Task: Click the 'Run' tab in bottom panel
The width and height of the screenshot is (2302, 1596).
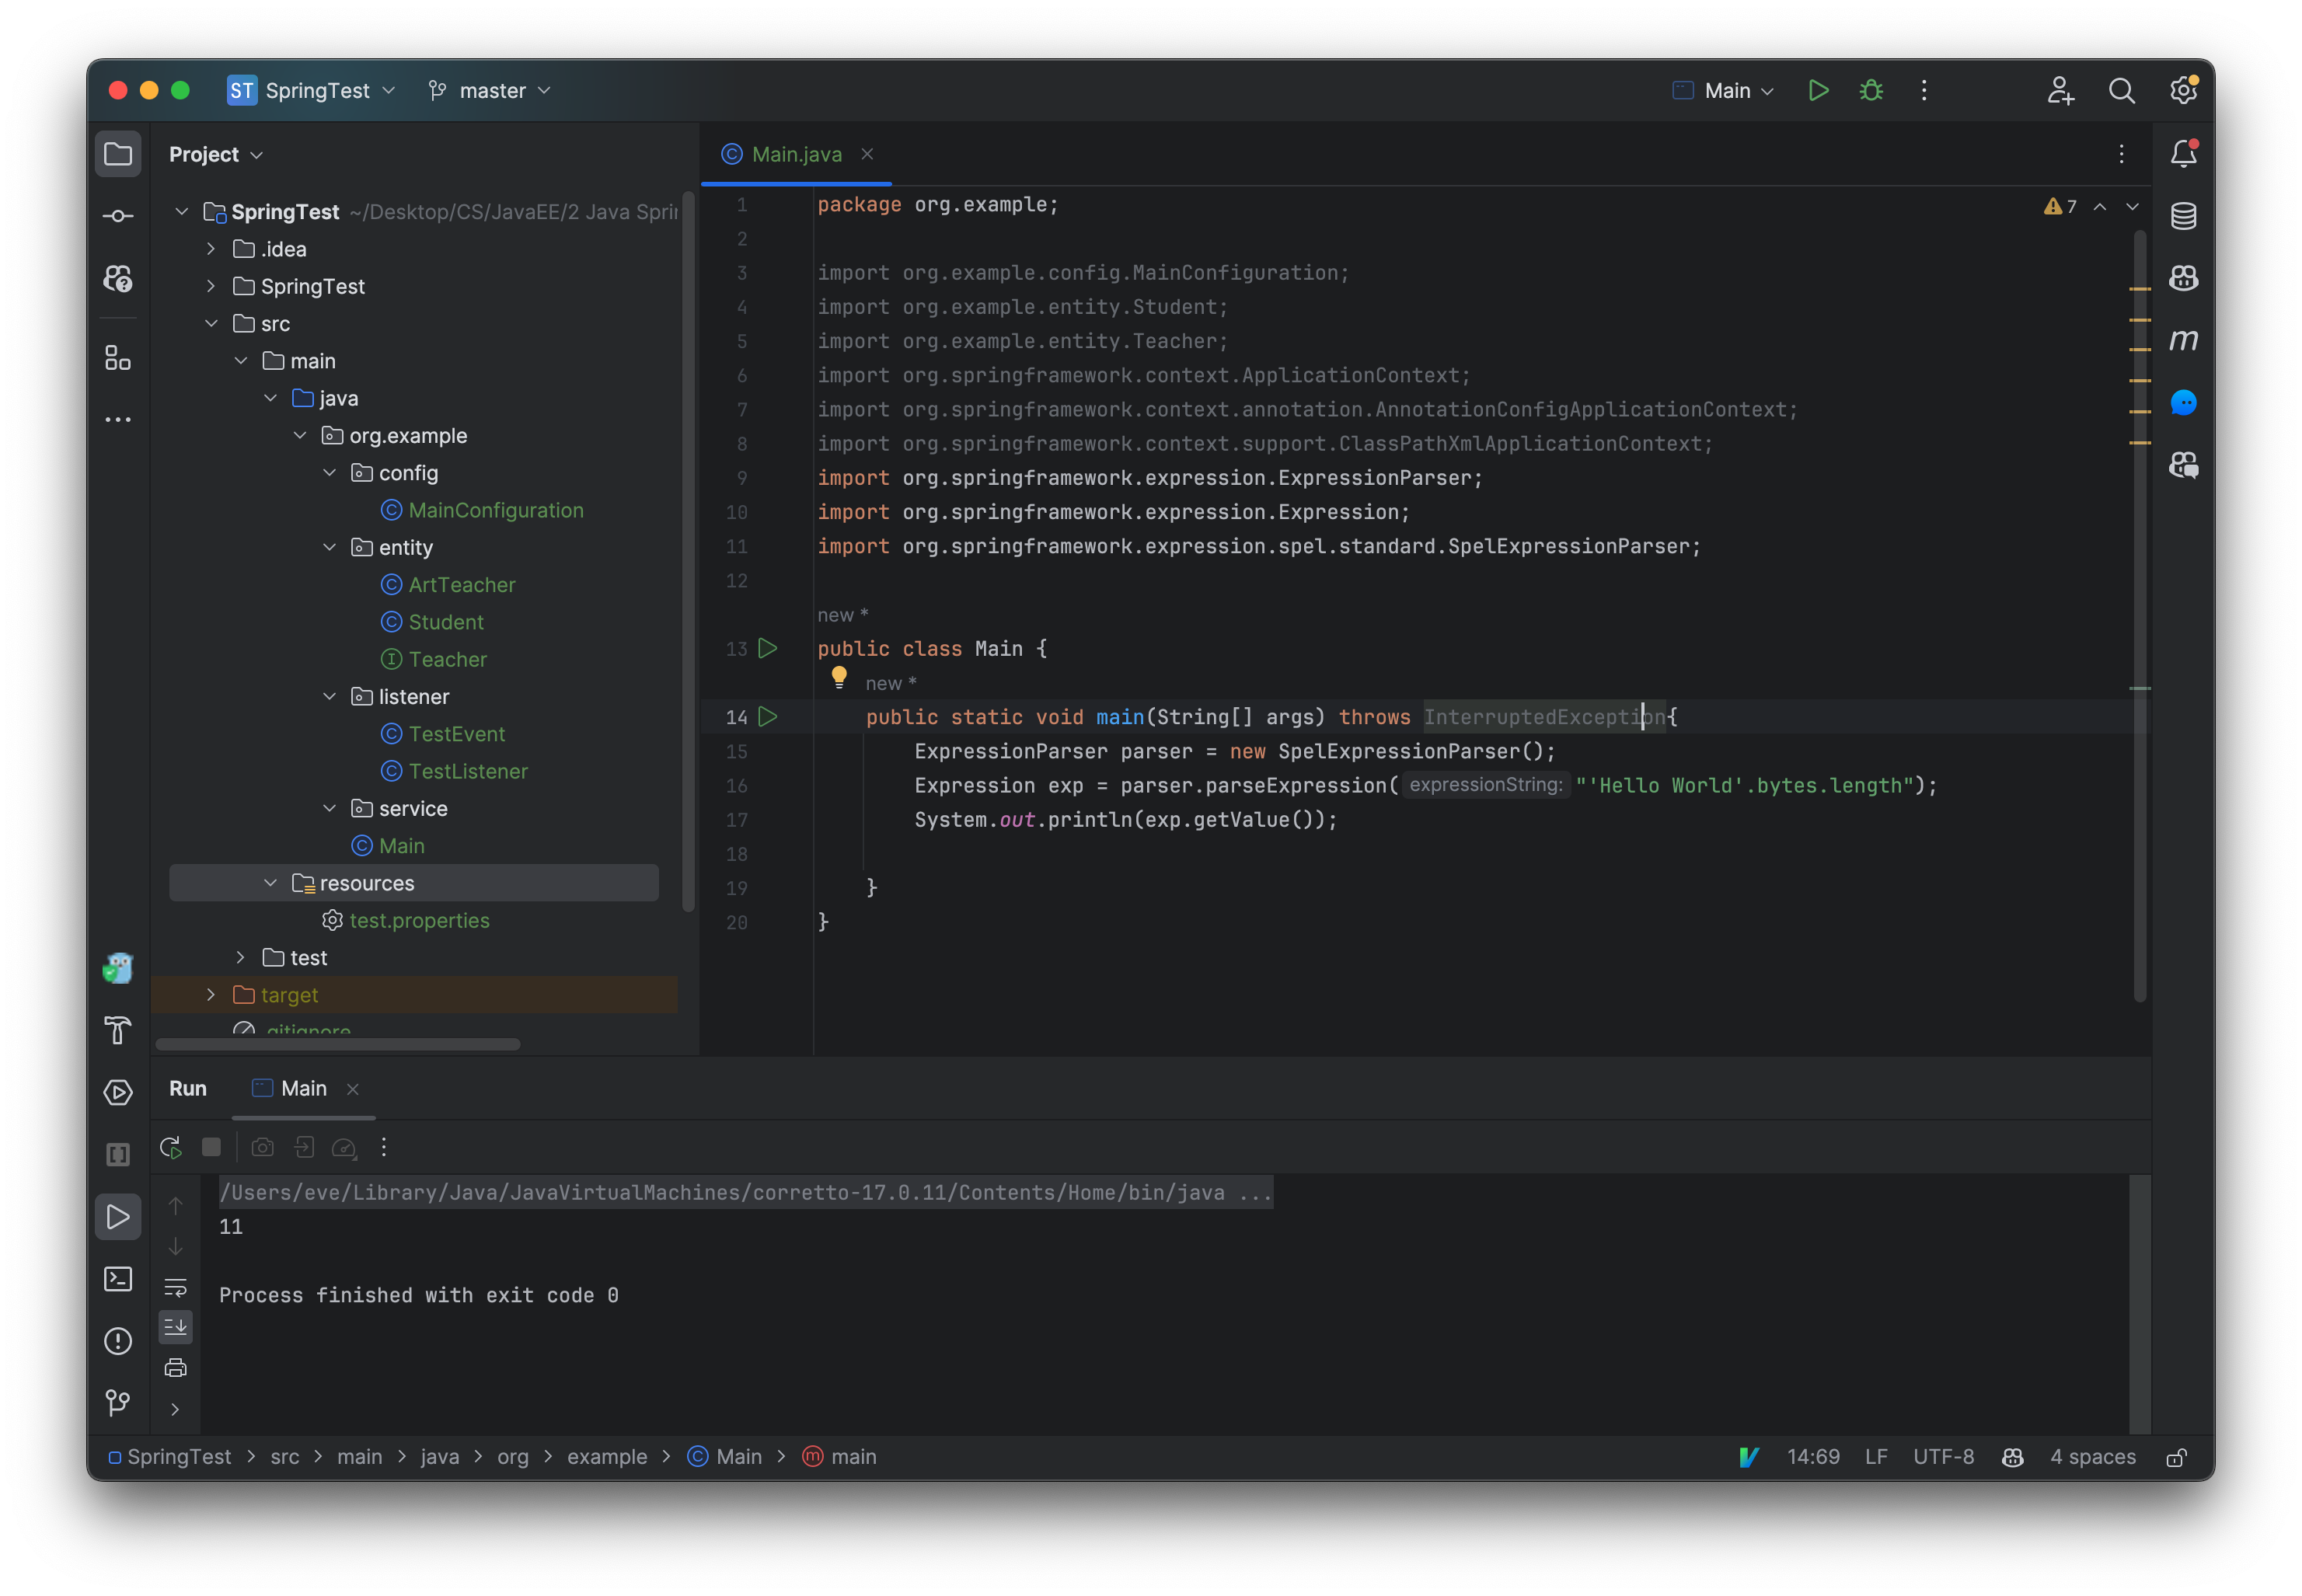Action: [x=187, y=1087]
